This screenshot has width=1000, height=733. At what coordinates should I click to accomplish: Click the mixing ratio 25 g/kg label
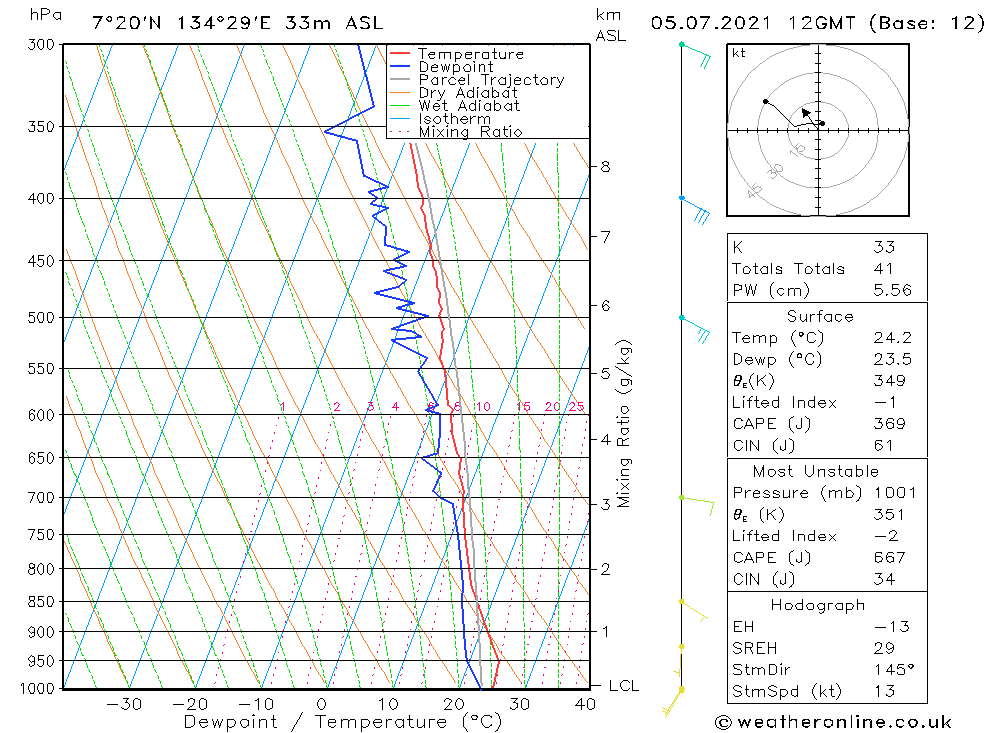(x=577, y=406)
